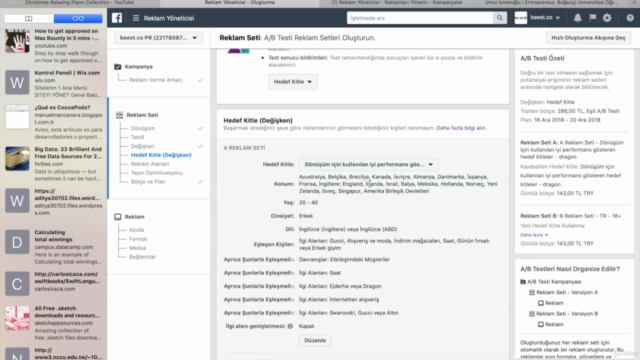Click the Reklam Seti sidebar heading

(142, 115)
